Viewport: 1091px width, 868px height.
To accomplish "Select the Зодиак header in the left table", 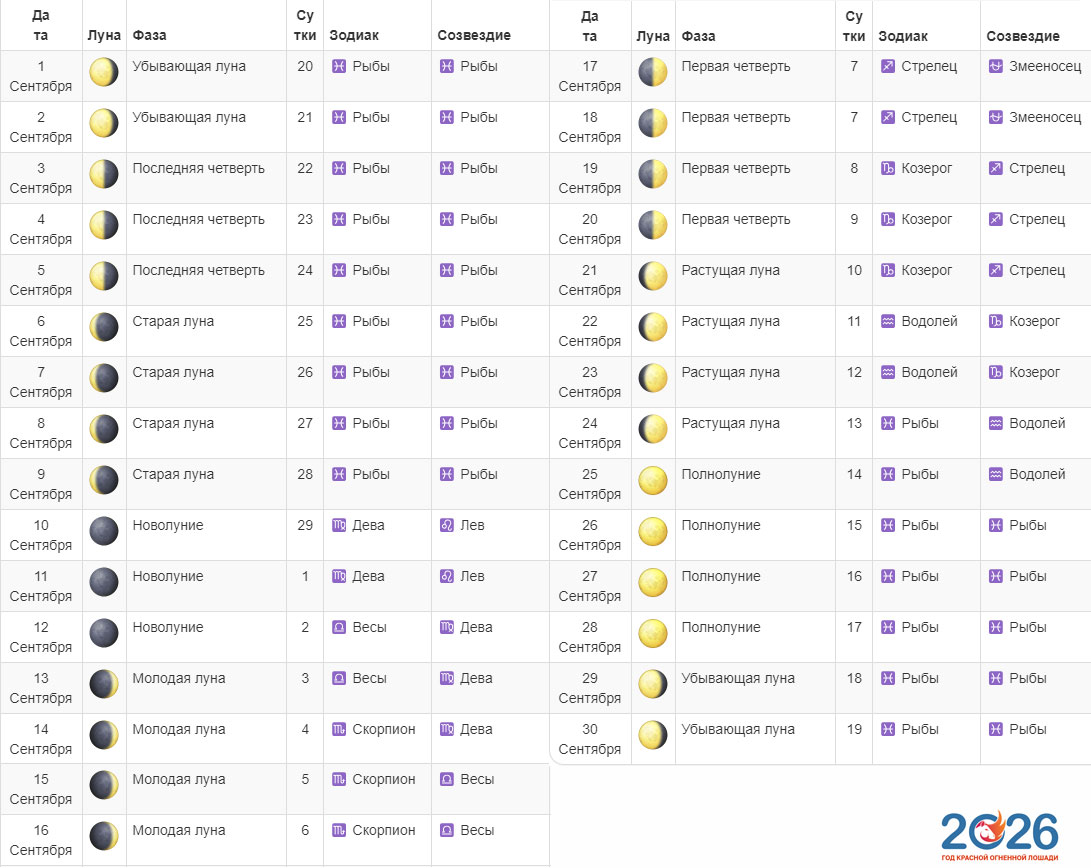I will [354, 35].
